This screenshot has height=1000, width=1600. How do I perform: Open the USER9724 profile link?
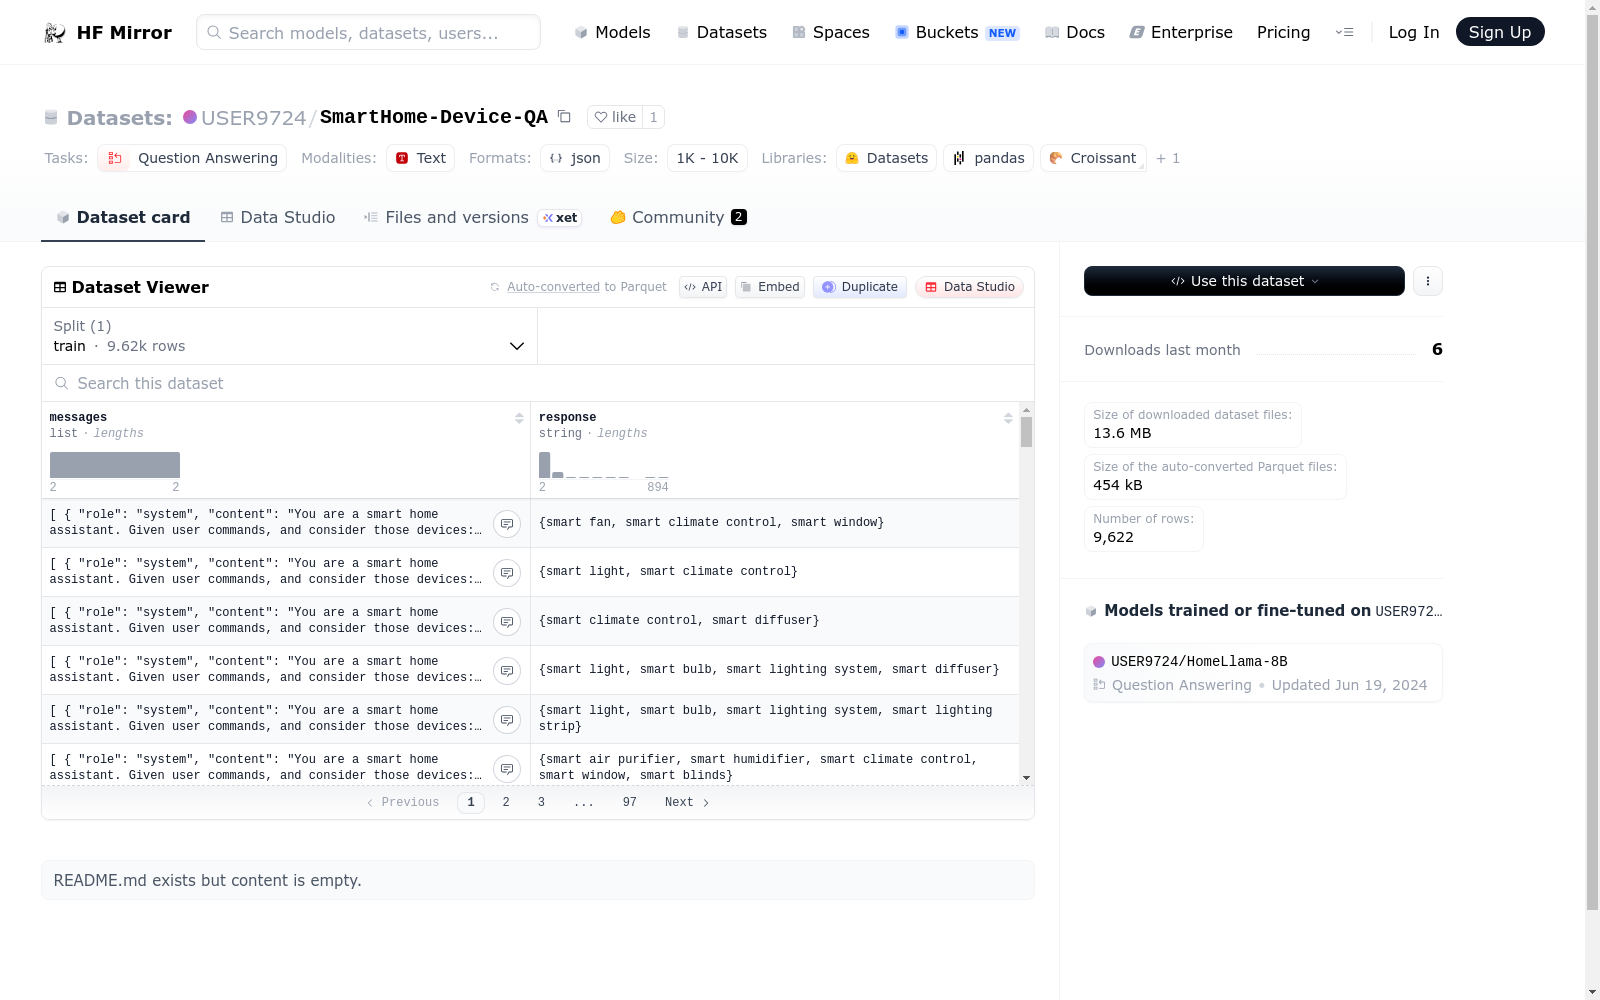(253, 117)
